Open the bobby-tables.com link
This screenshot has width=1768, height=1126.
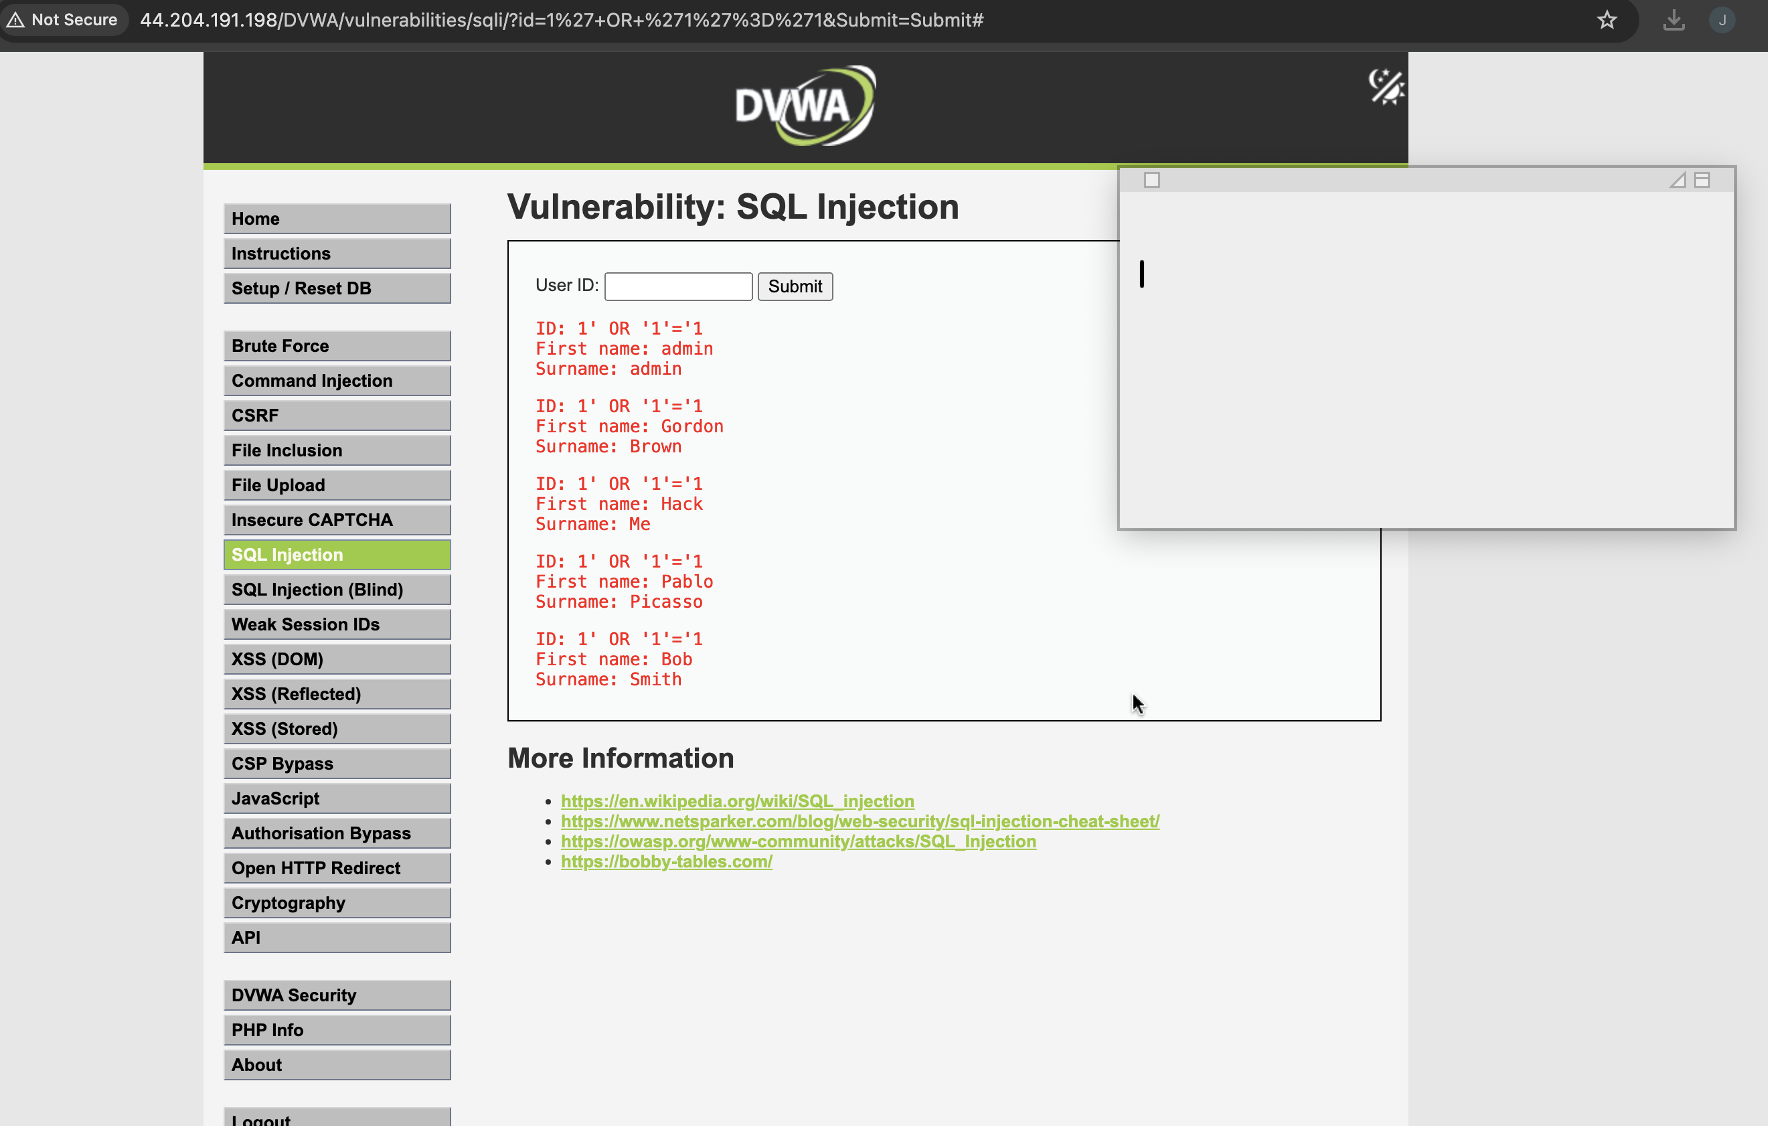pyautogui.click(x=667, y=861)
